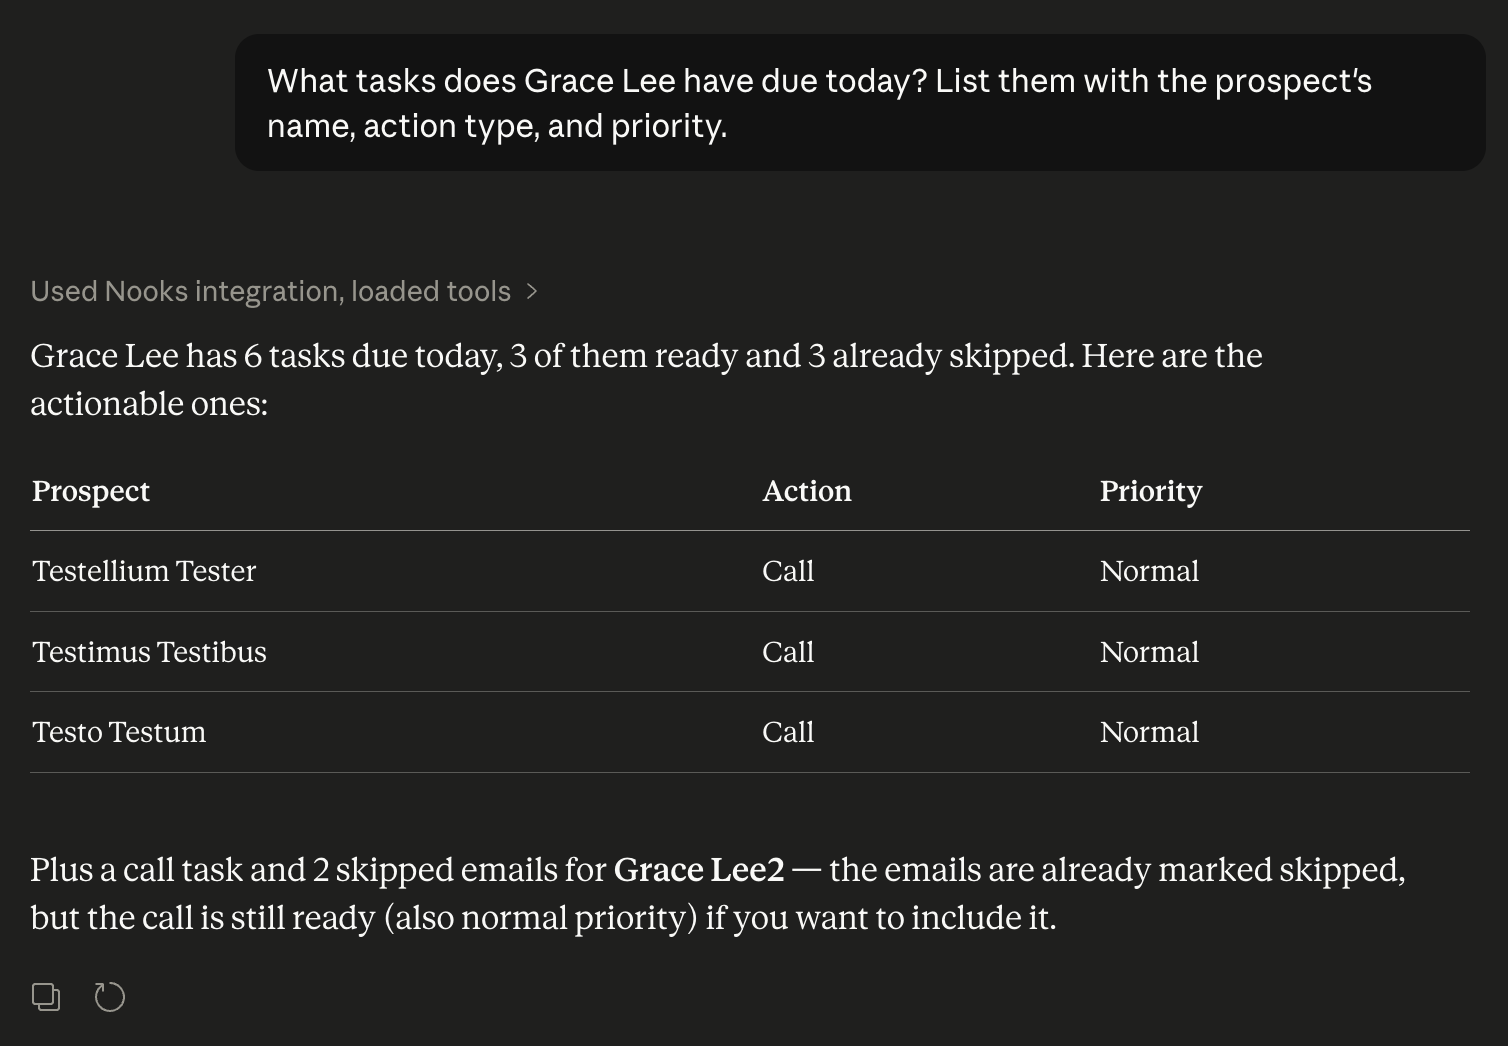Click Call action in Testo Testum row
This screenshot has height=1046, width=1508.
[788, 732]
